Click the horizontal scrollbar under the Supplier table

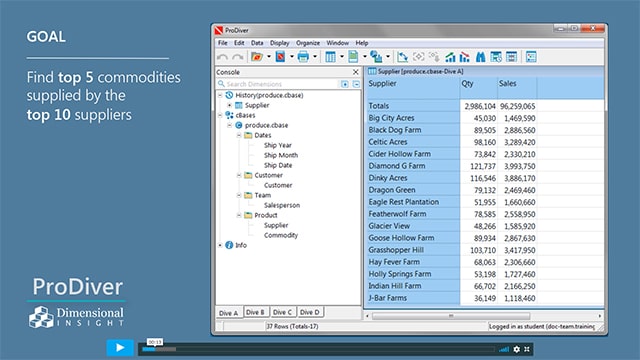pos(451,316)
